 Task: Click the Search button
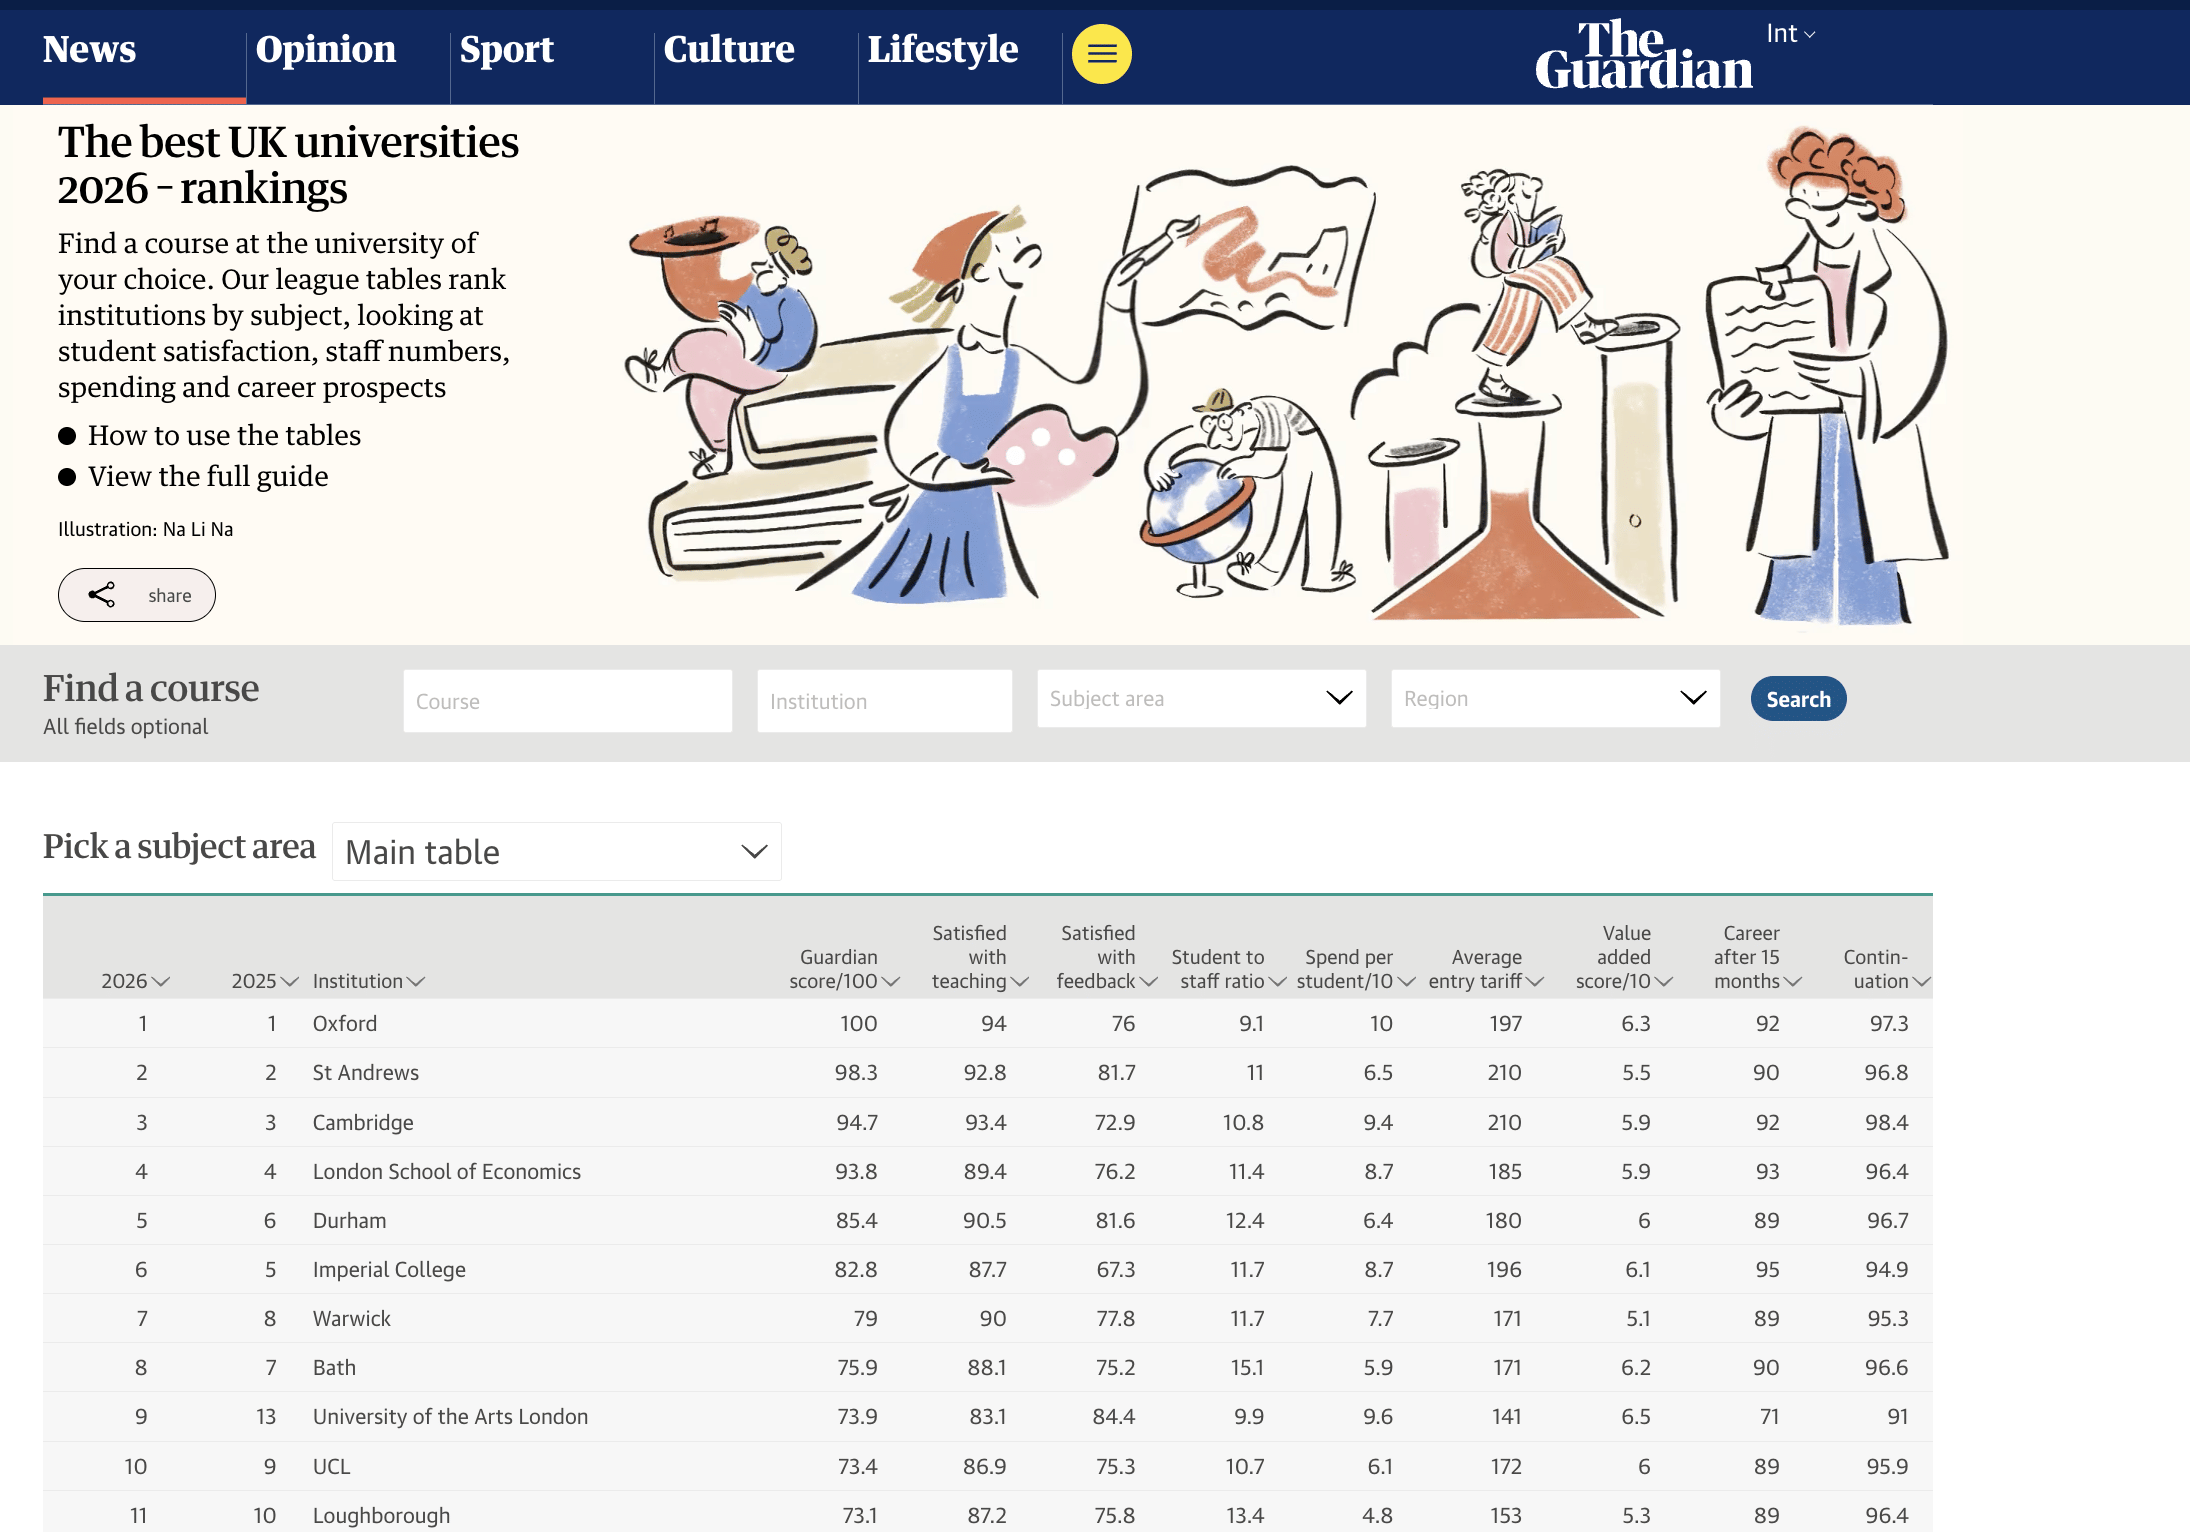(1797, 698)
